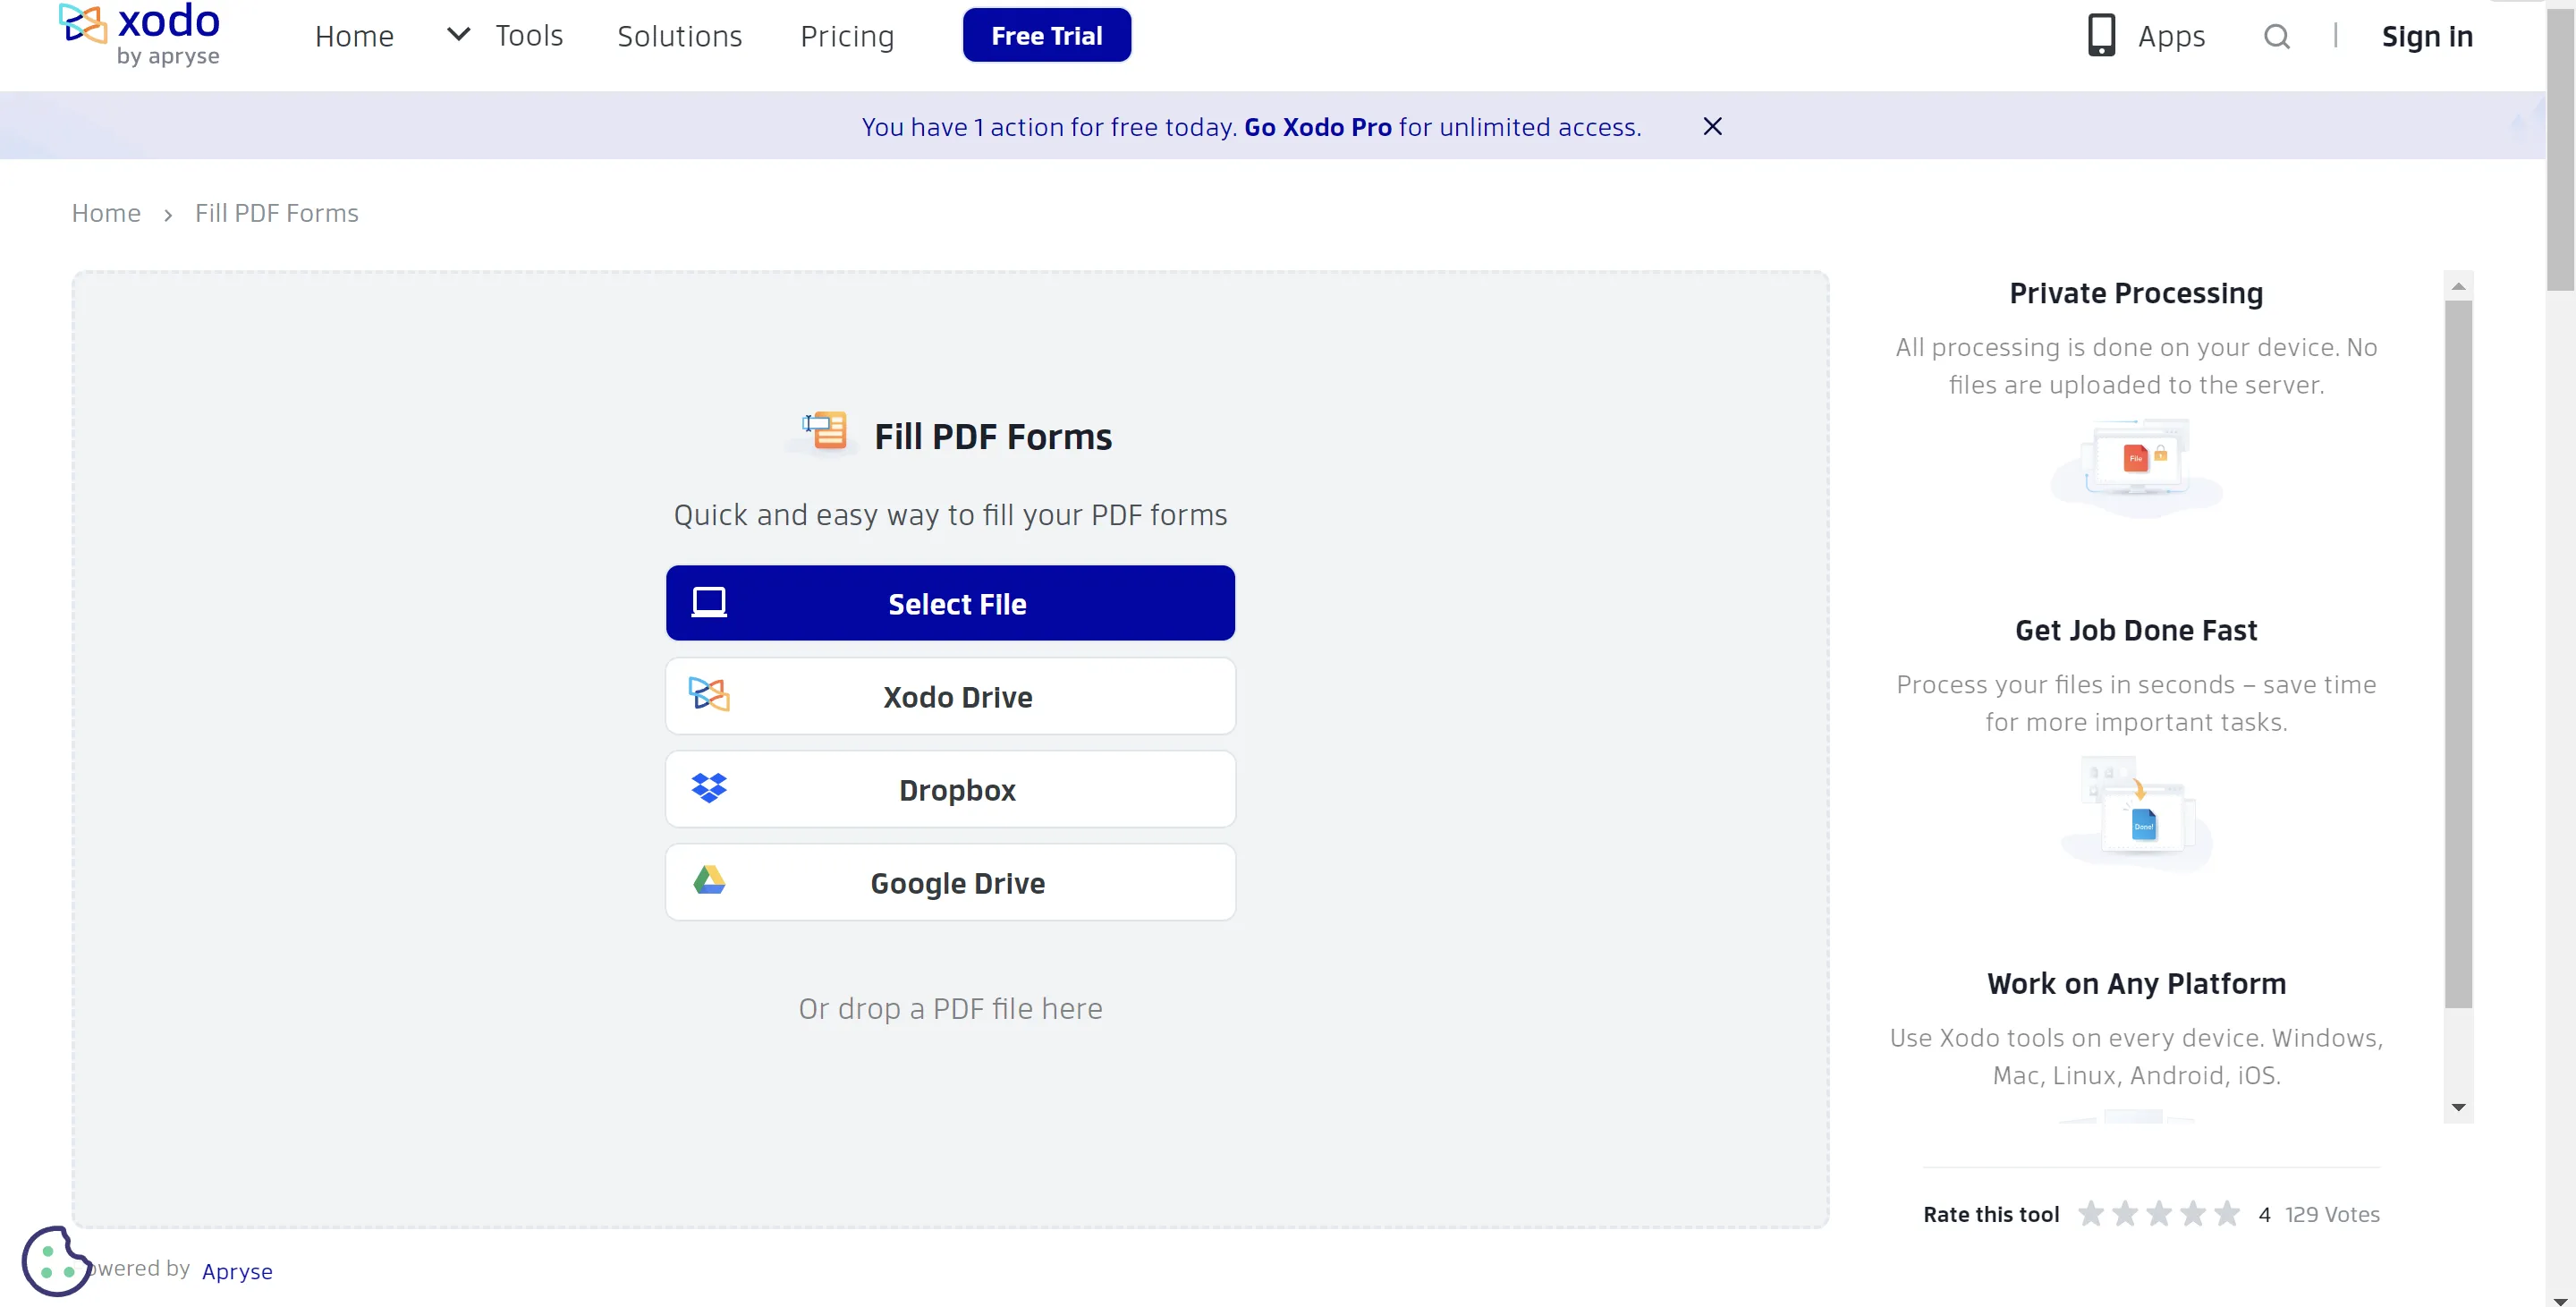Click the Free Trial button
Viewport: 2576px width, 1307px height.
click(x=1046, y=35)
